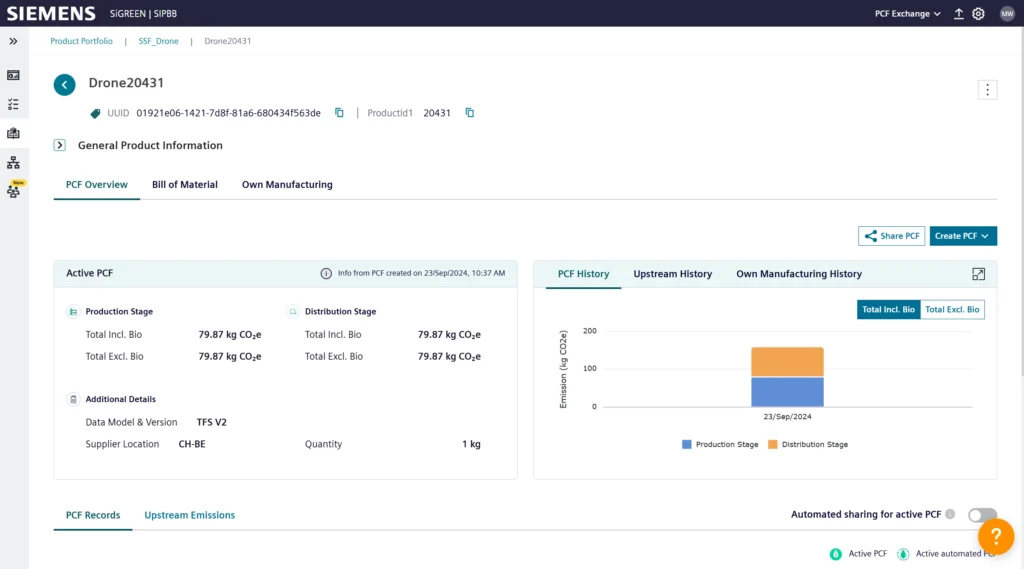This screenshot has height=569, width=1024.
Task: Expand General Product Information section
Action: (59, 145)
